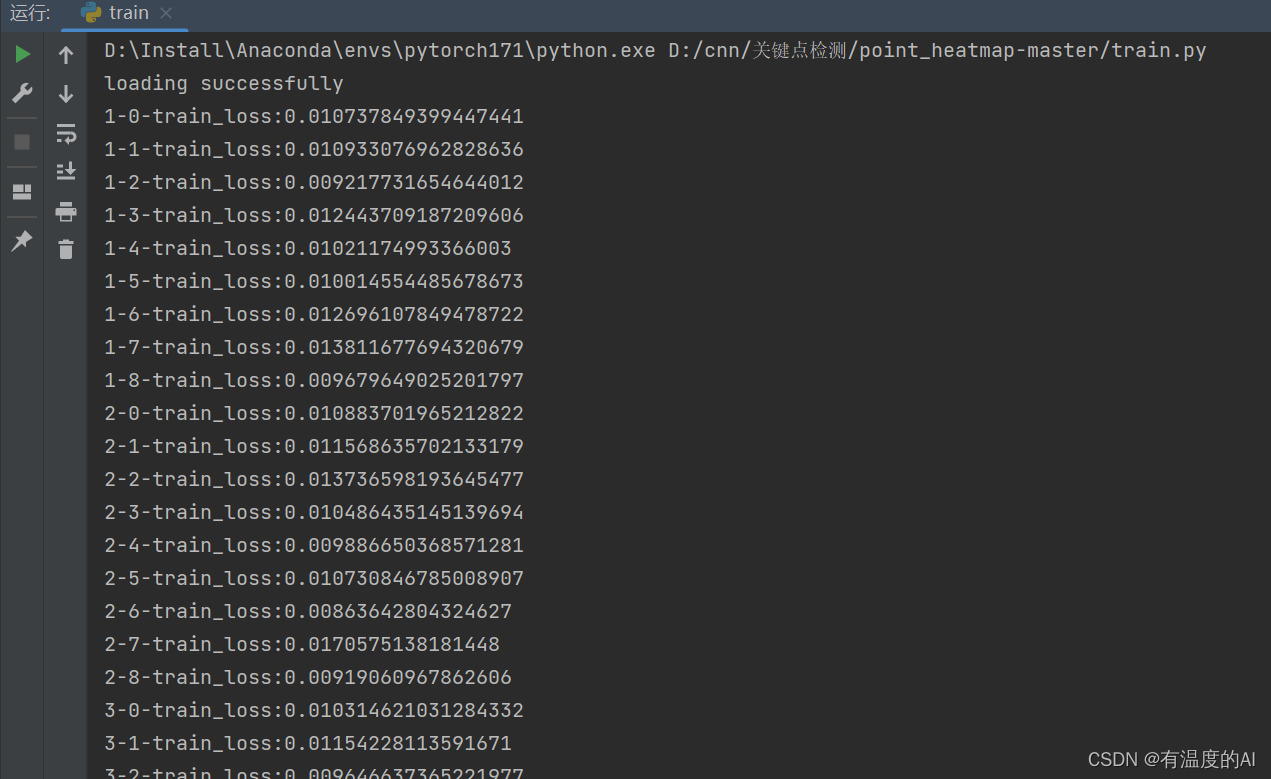Click the 1-3-train_loss output line

point(314,216)
